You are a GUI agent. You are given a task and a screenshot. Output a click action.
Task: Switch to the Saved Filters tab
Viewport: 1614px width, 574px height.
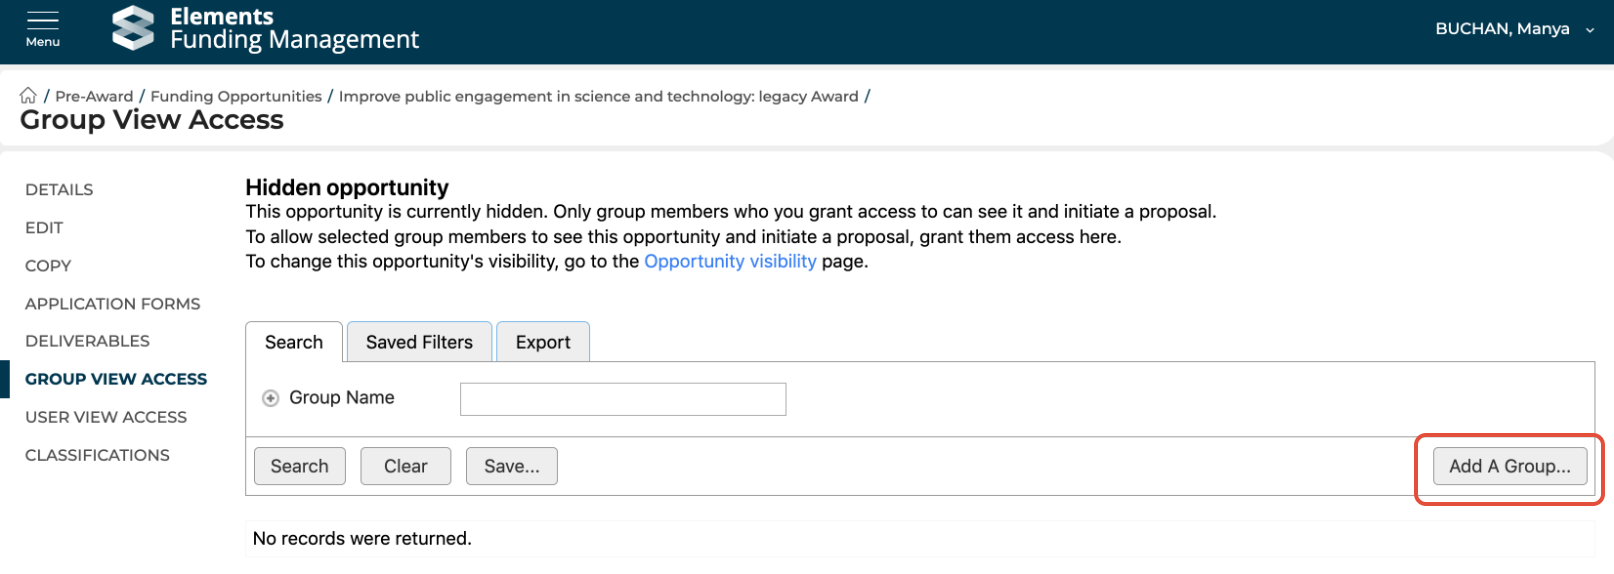click(x=419, y=342)
